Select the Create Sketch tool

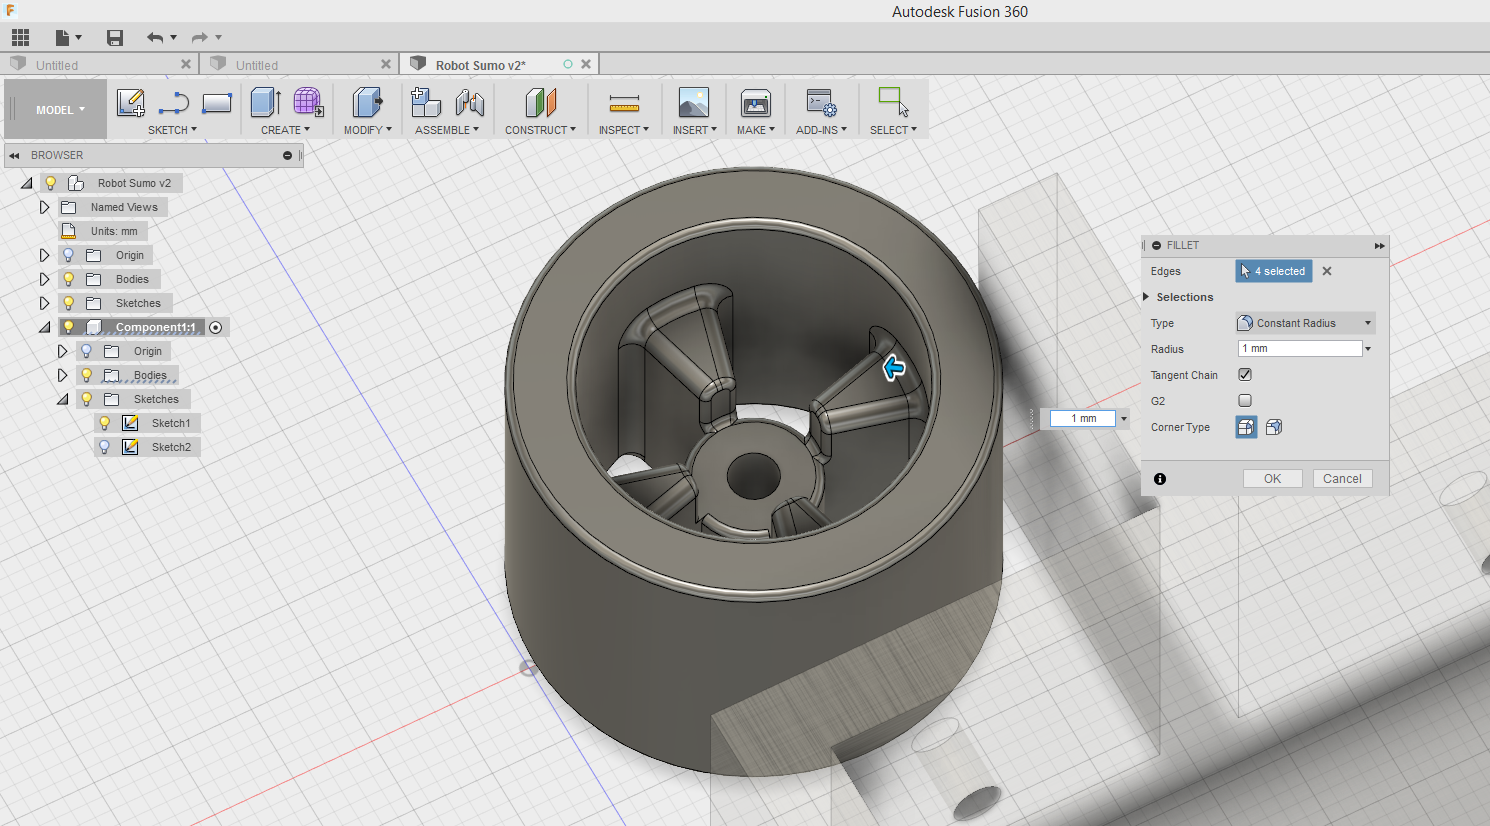tap(129, 101)
